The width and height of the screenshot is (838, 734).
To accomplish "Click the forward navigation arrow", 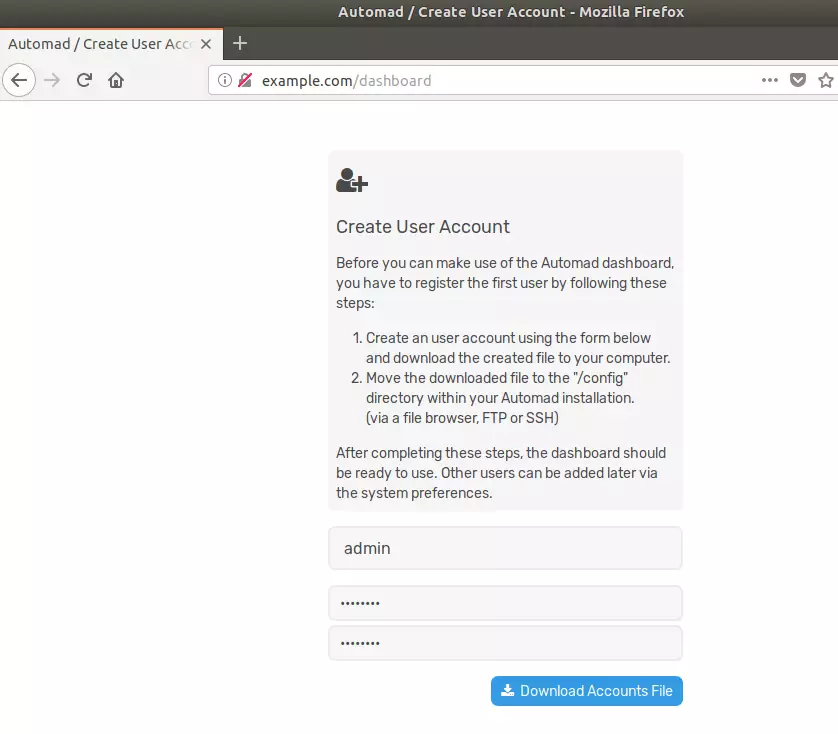I will click(52, 80).
